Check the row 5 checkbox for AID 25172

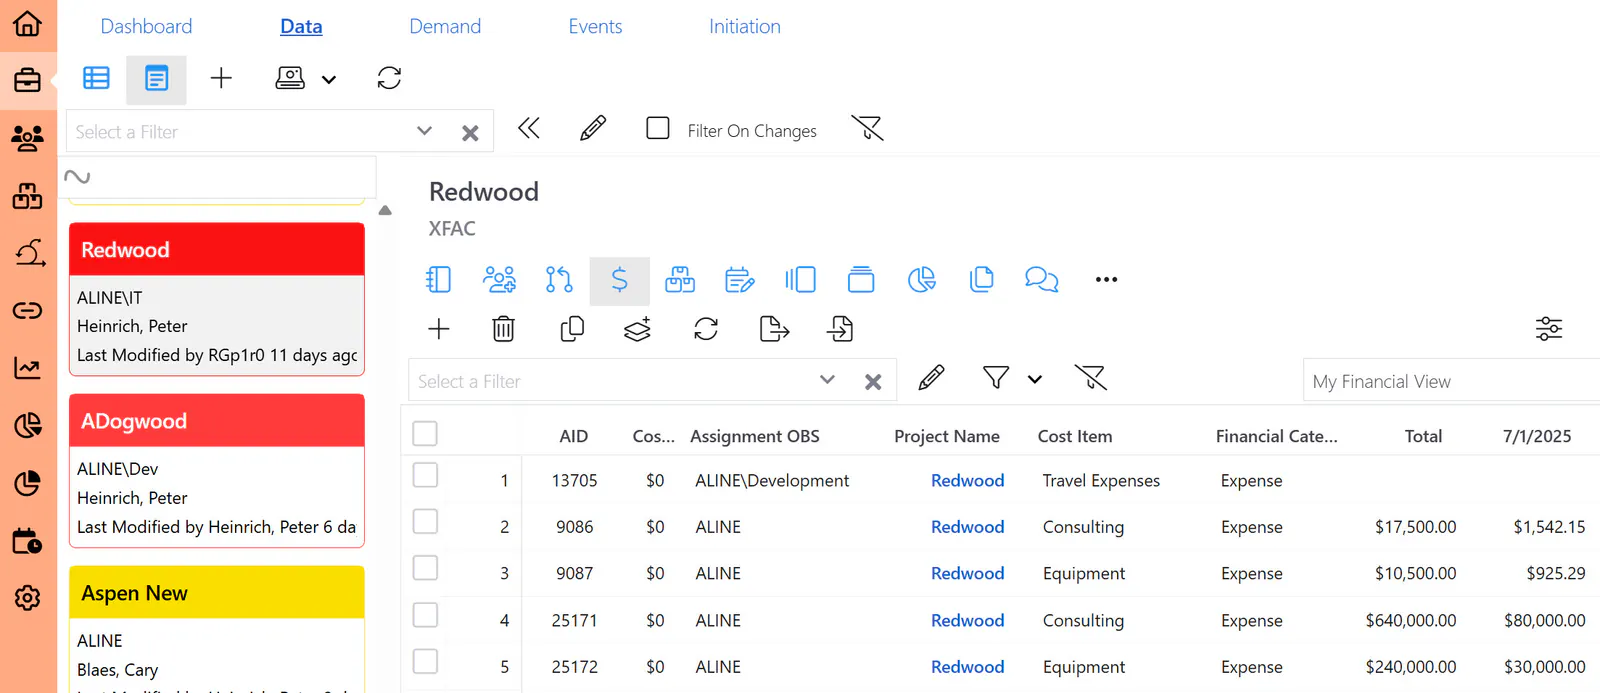[425, 661]
